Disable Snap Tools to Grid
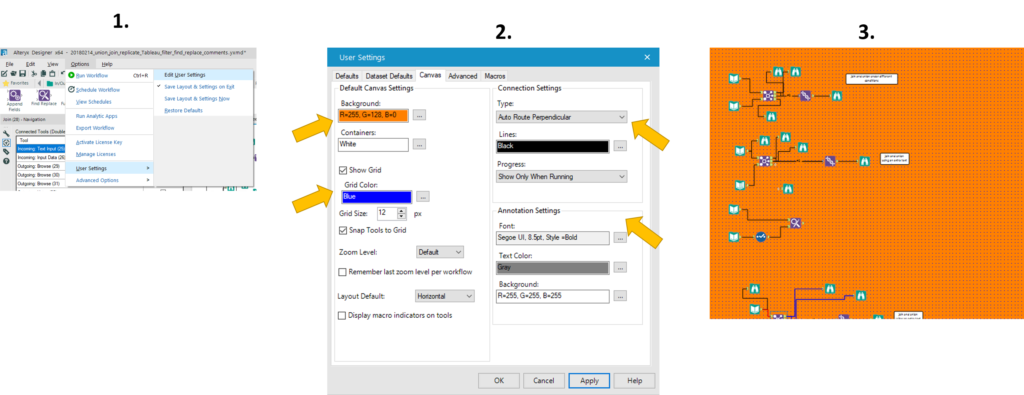 coord(343,230)
